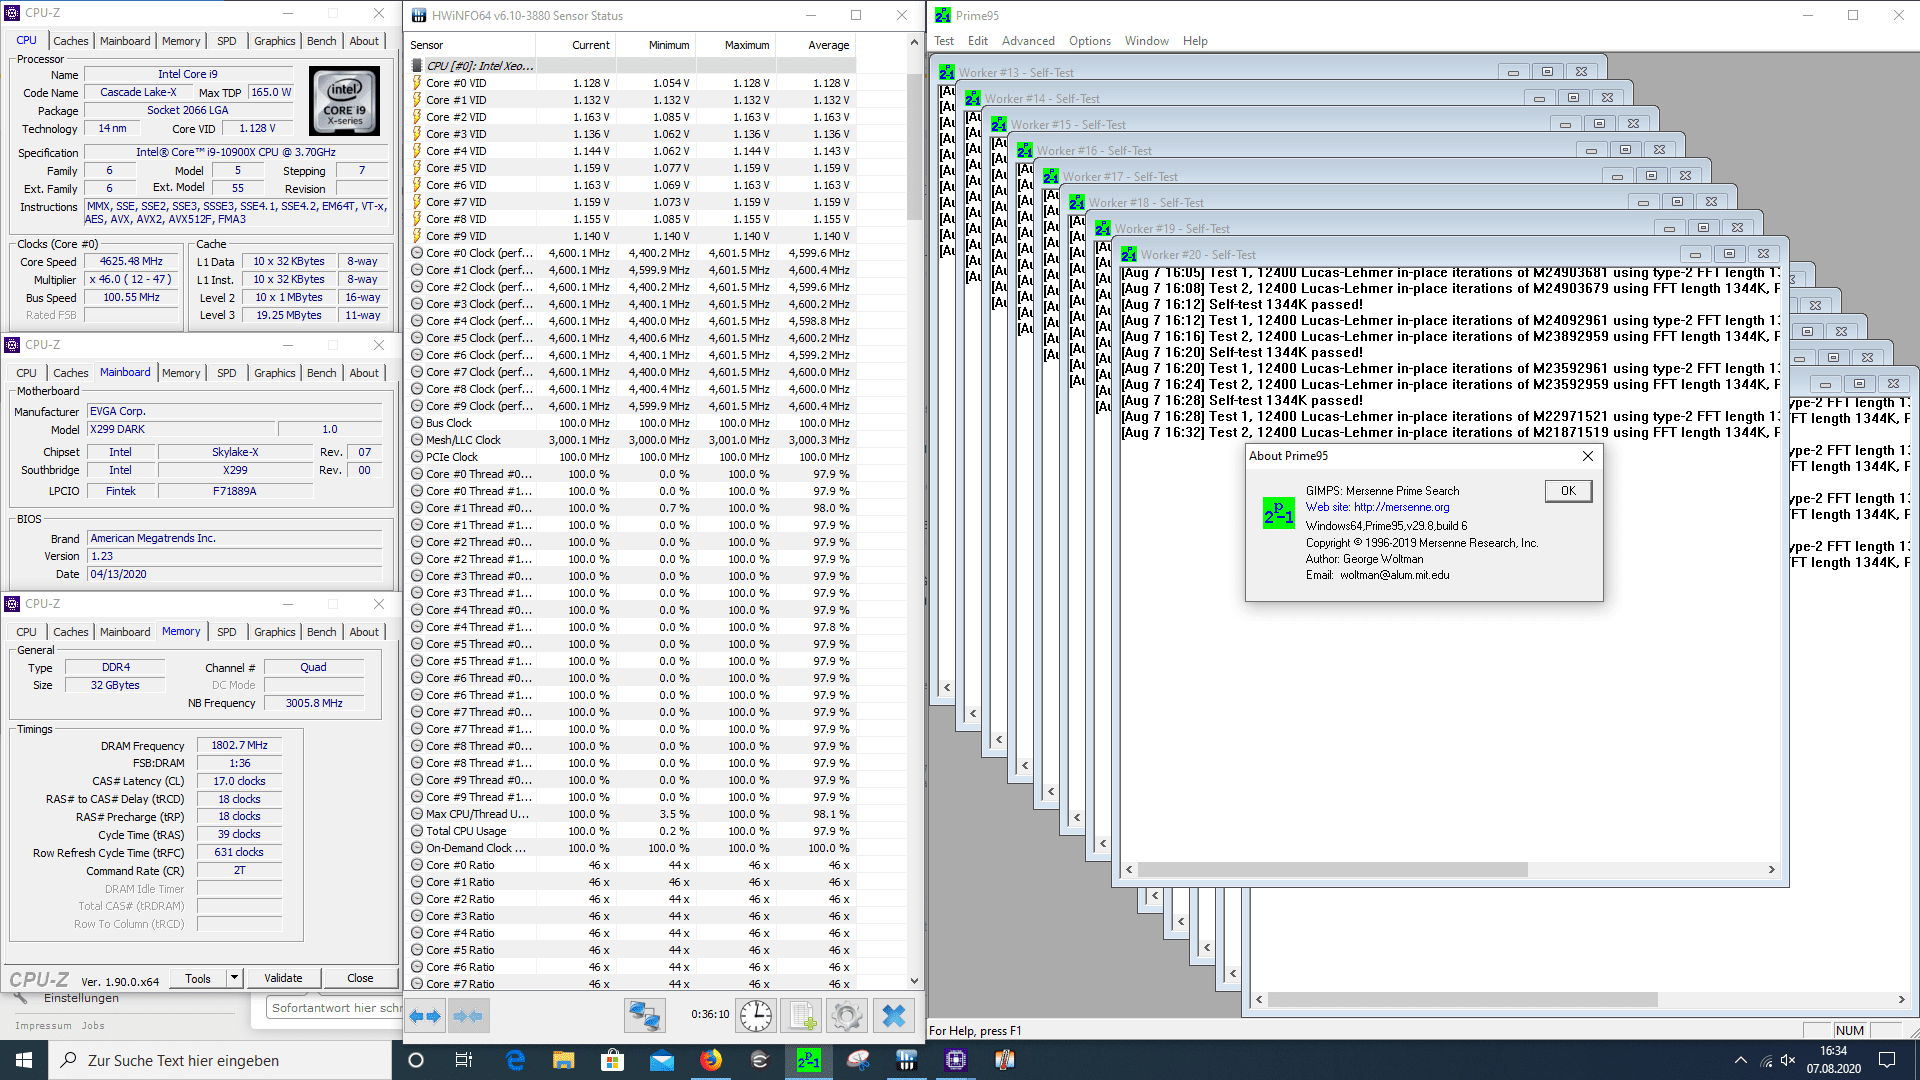The image size is (1920, 1080).
Task: Open HWiNFO remote network monitors icon
Action: pos(645,1016)
